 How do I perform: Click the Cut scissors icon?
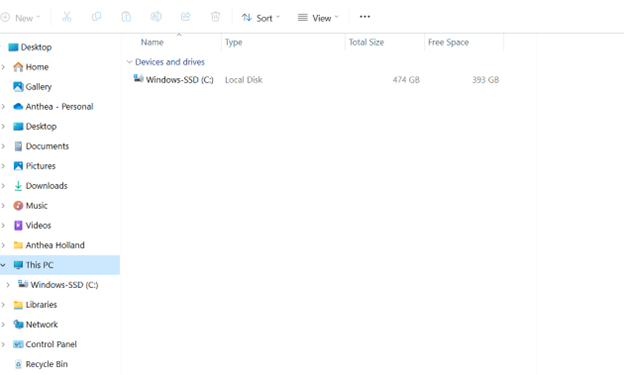click(66, 17)
